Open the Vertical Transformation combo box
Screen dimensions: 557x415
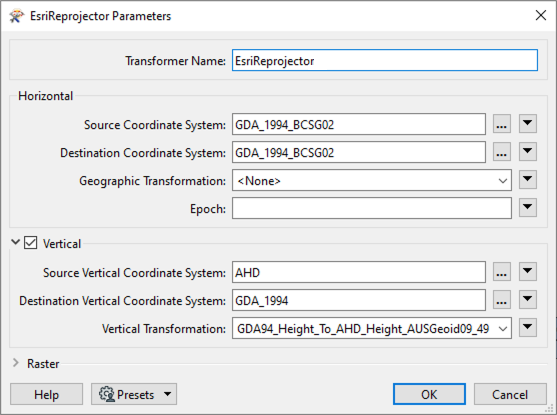pyautogui.click(x=372, y=328)
